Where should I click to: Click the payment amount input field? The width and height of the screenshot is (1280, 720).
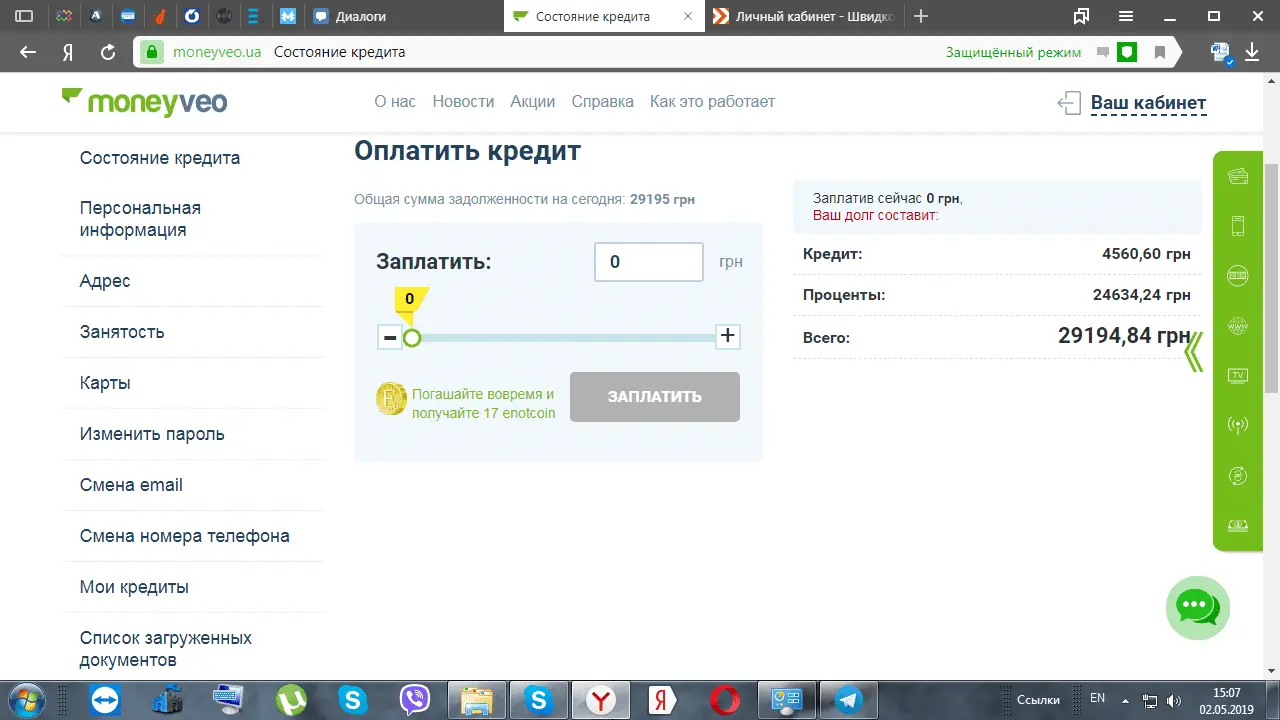(648, 262)
